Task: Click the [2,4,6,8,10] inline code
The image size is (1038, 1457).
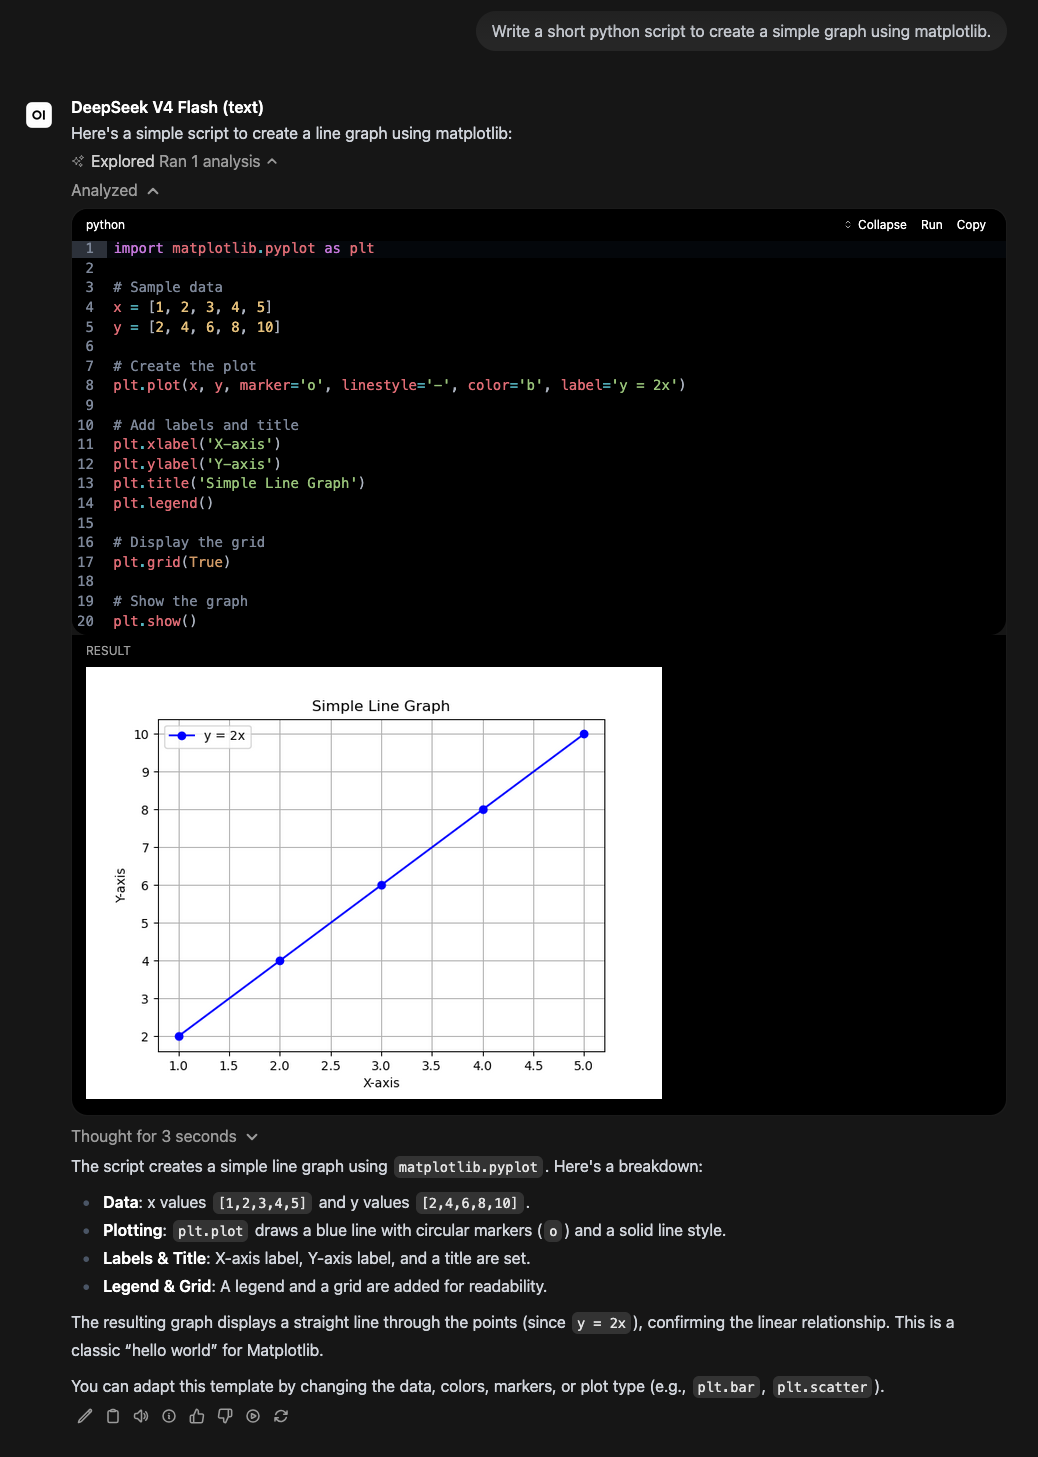Action: point(470,1203)
